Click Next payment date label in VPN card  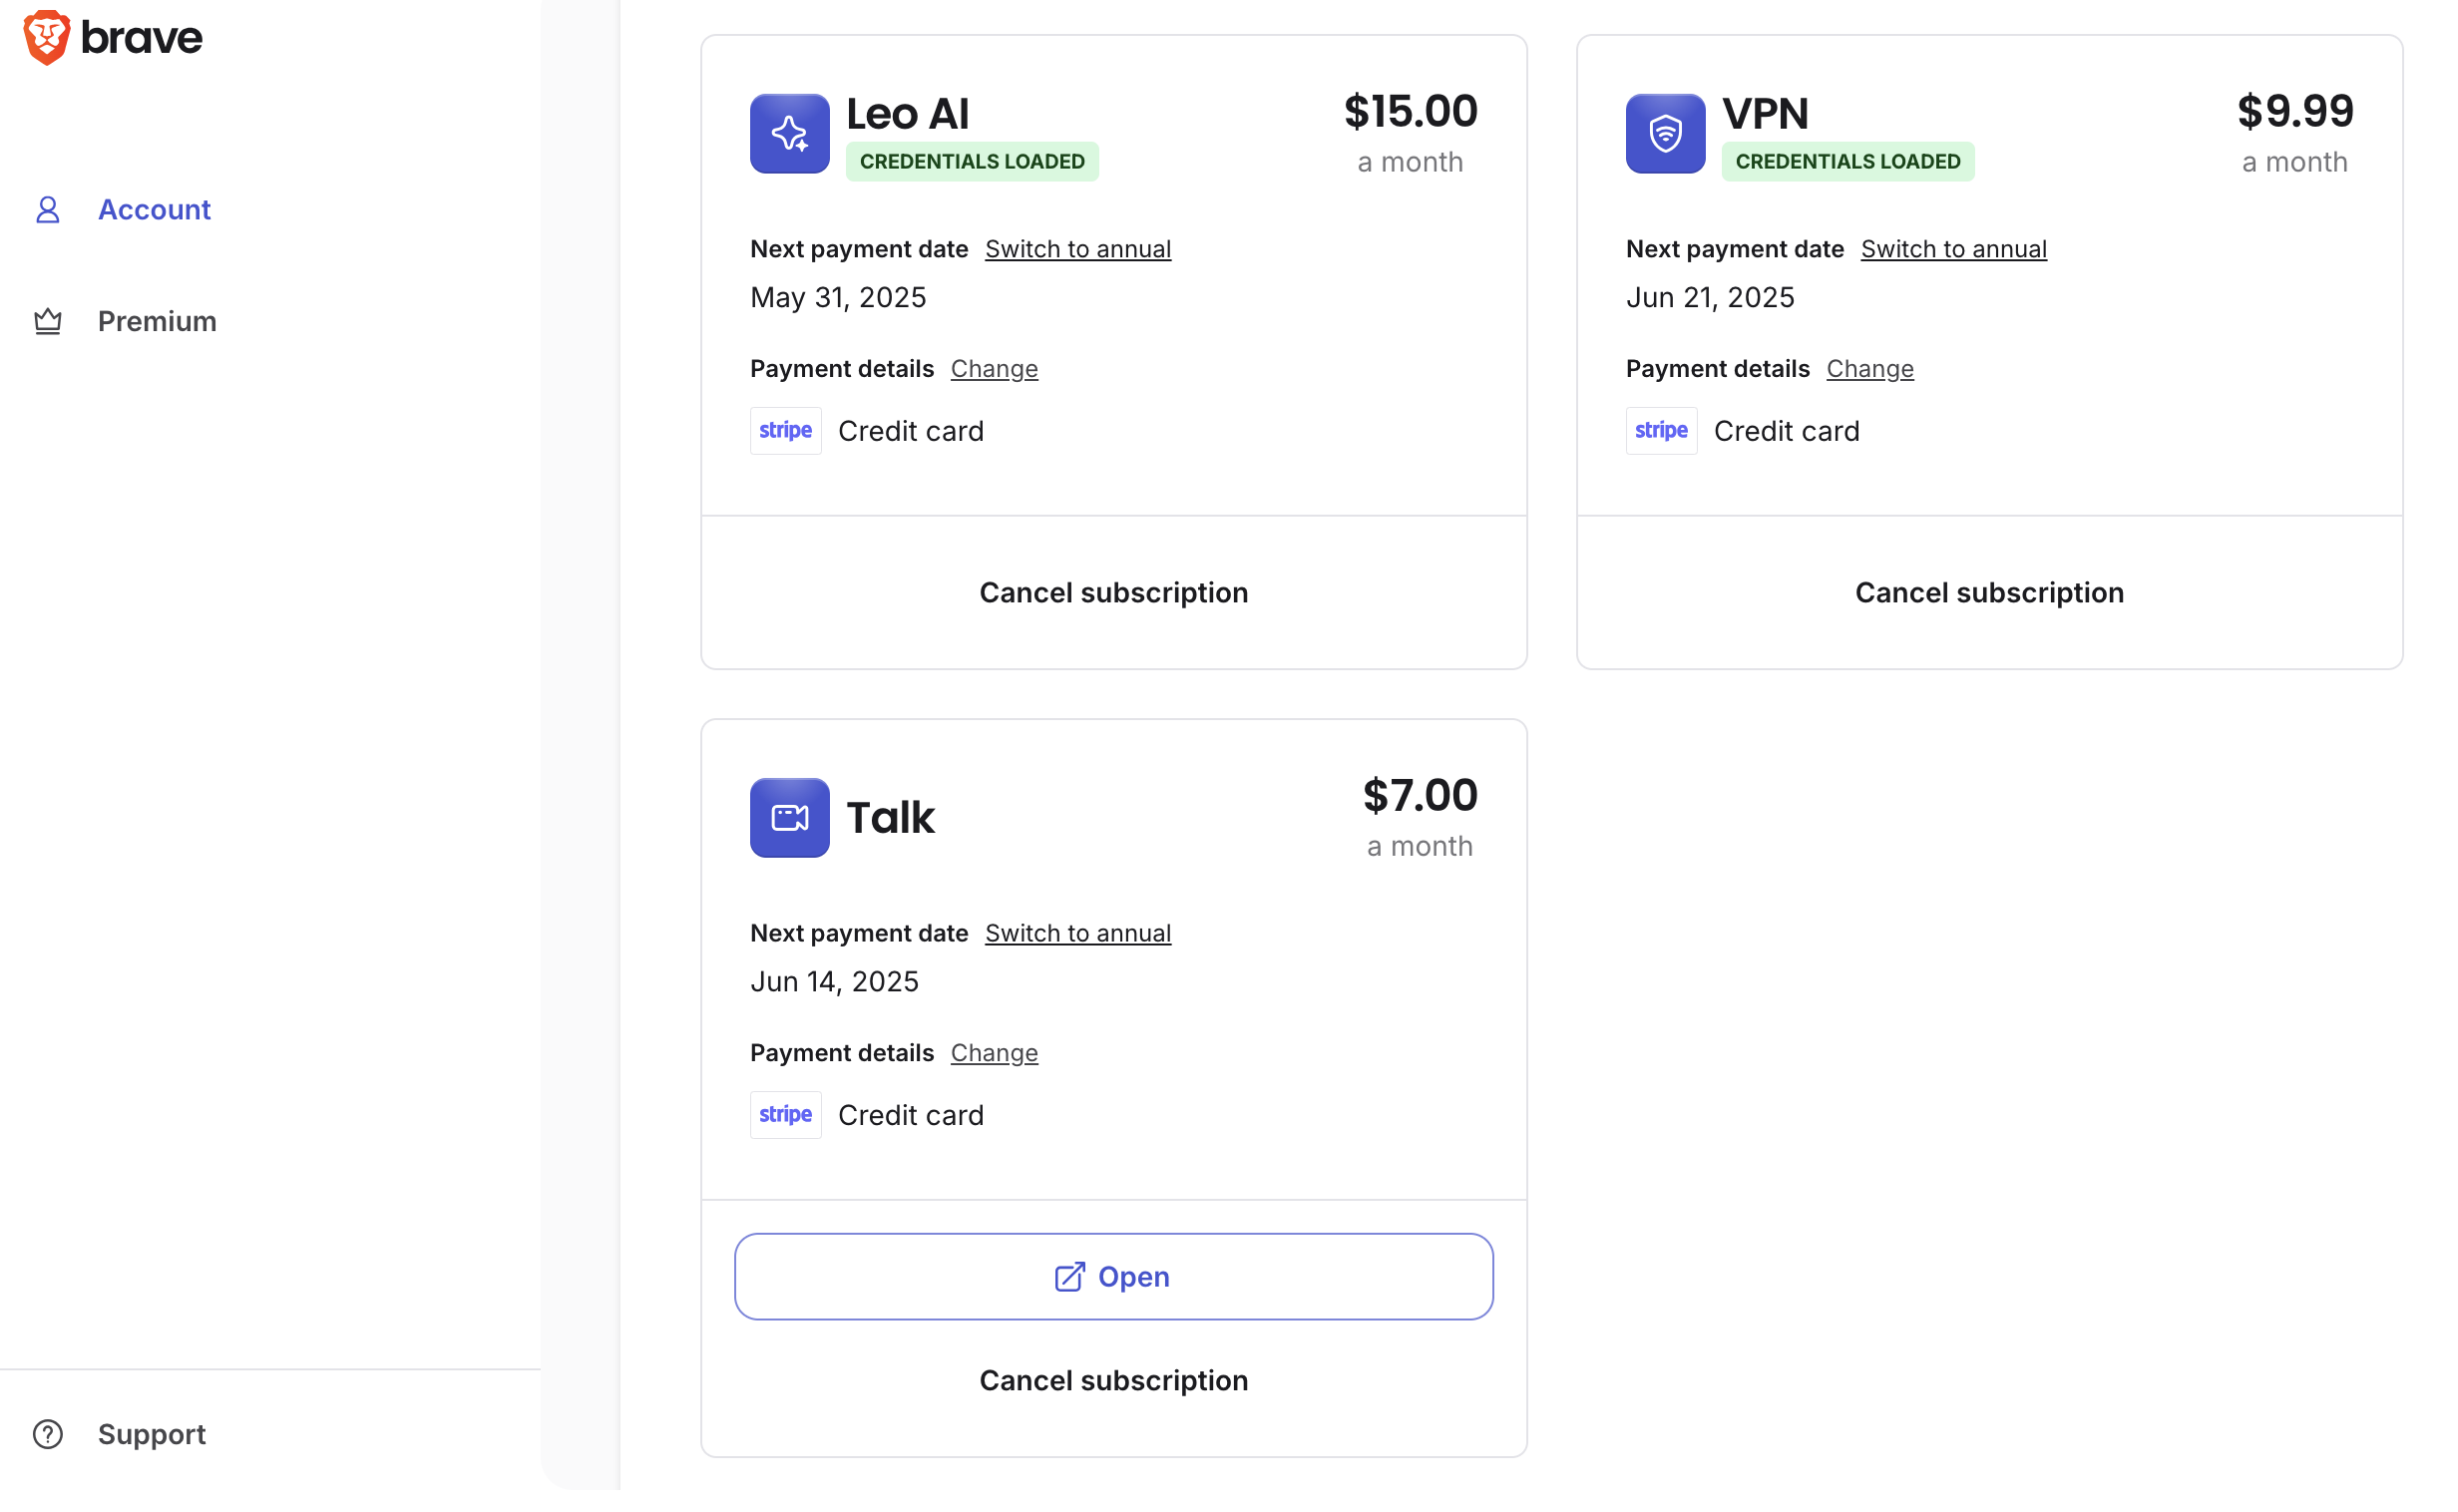[1735, 249]
